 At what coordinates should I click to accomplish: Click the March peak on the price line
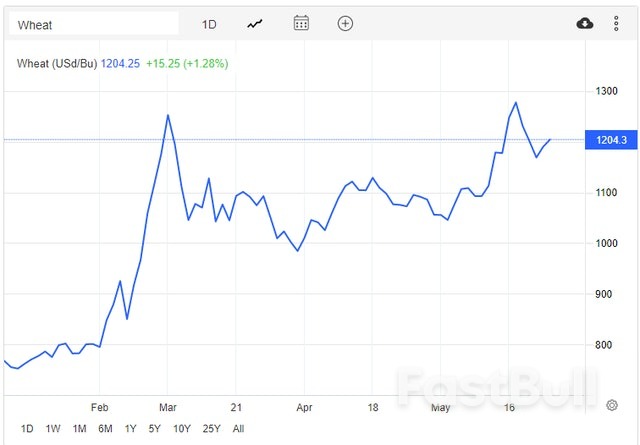[167, 115]
